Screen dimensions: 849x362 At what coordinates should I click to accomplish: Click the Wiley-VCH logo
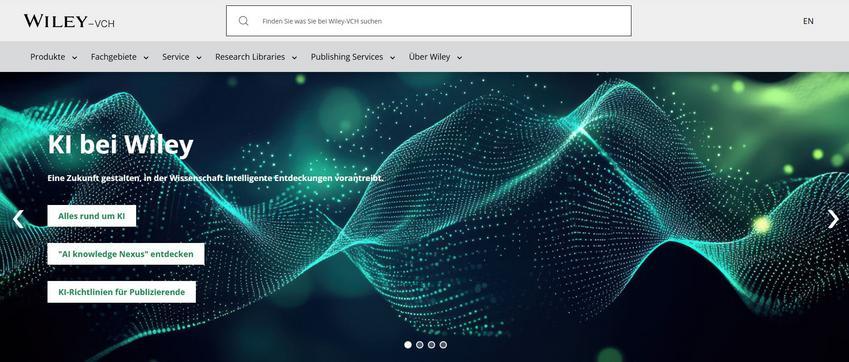tap(69, 21)
